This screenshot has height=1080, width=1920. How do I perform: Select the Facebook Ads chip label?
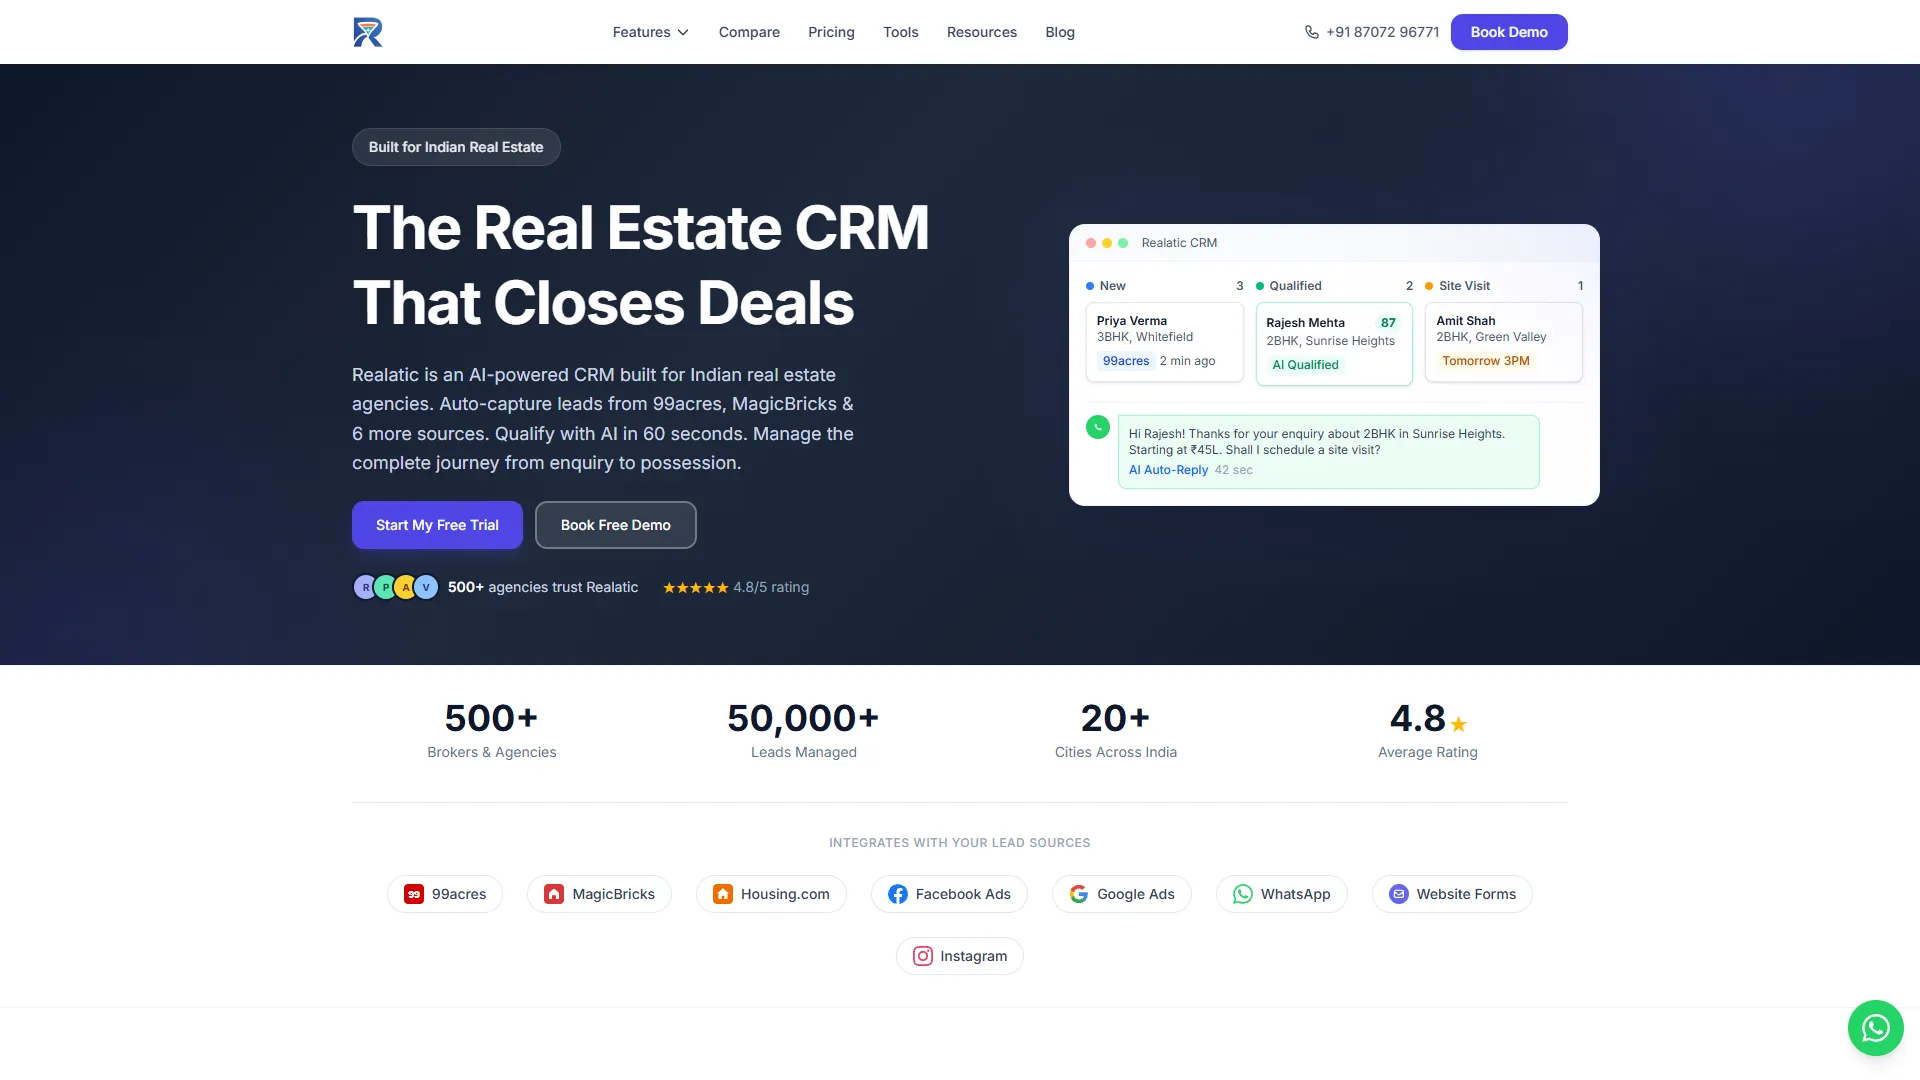[963, 894]
